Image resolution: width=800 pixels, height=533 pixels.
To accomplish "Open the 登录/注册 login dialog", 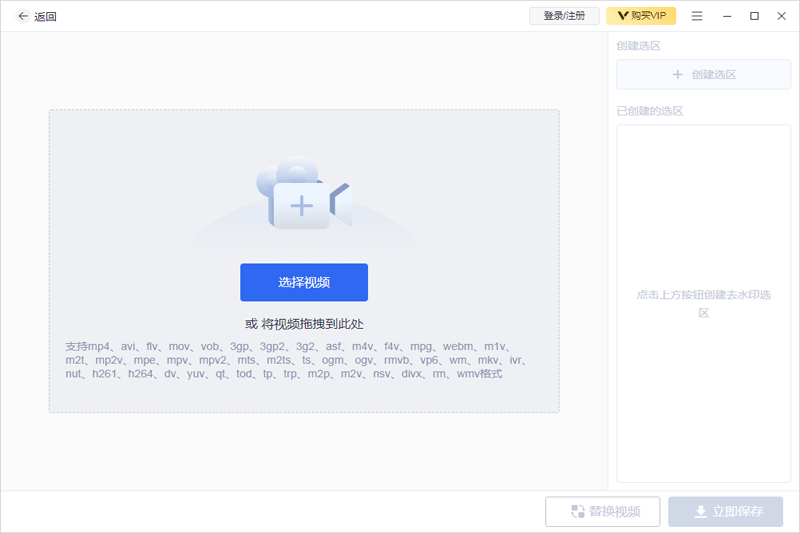I will (x=564, y=16).
